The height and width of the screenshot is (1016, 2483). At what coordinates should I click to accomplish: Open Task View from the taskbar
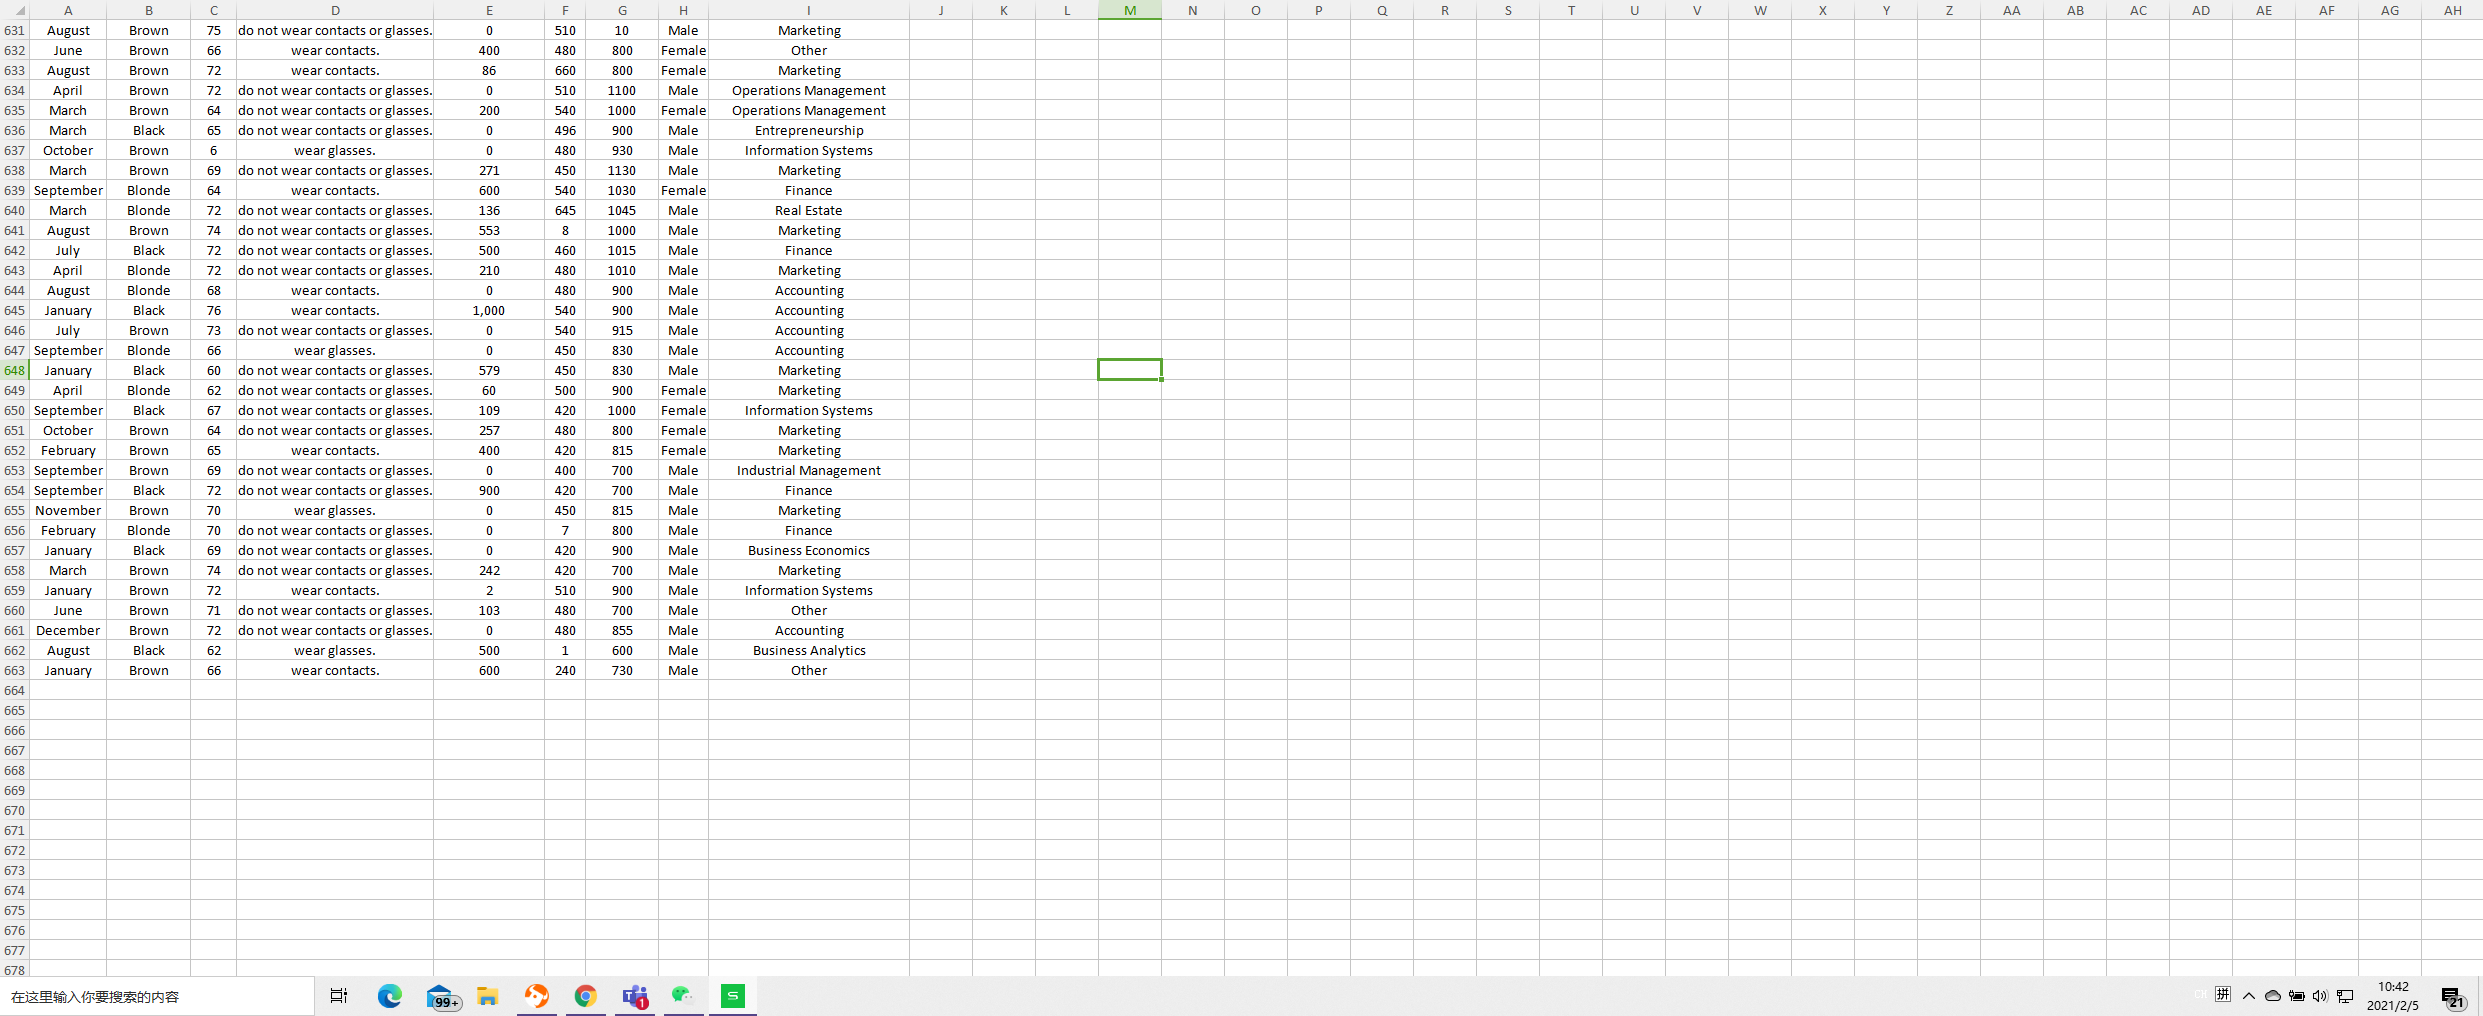pos(339,996)
